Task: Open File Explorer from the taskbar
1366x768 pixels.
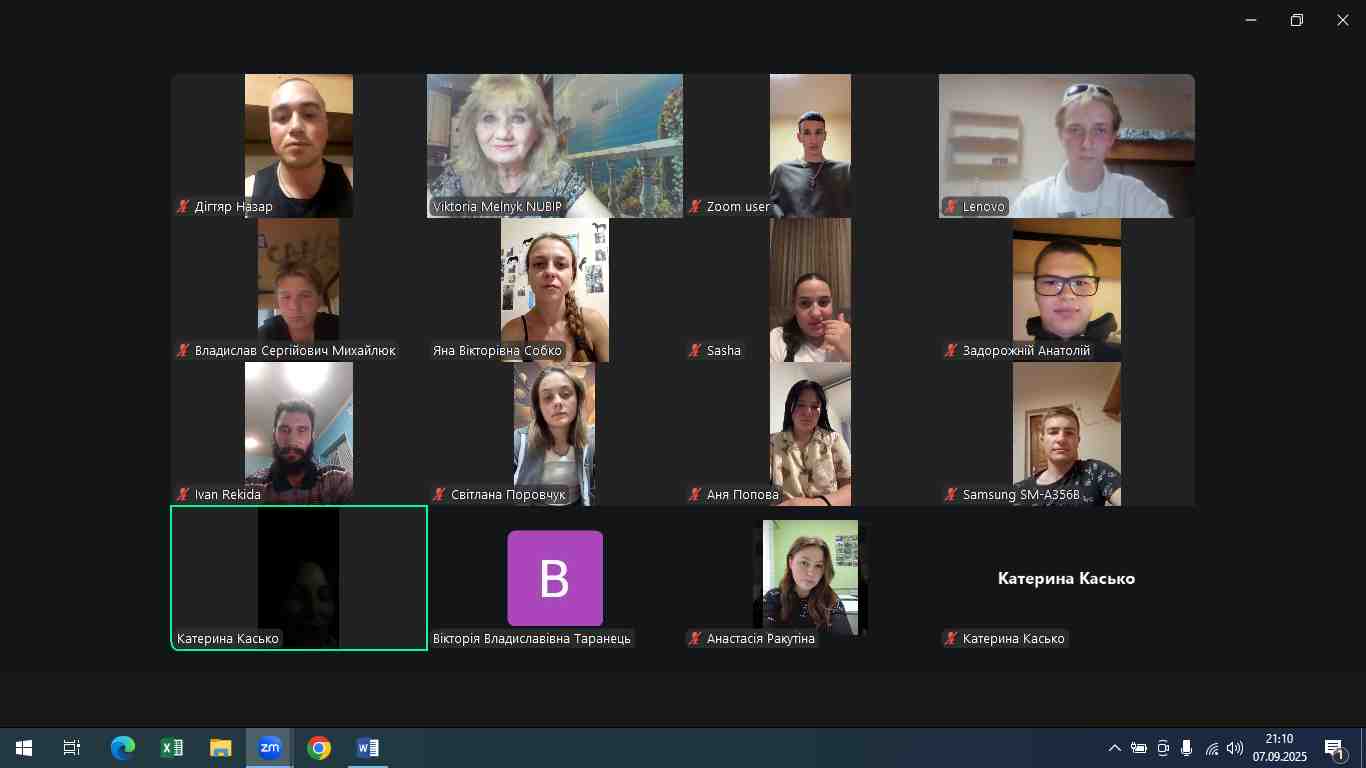Action: point(221,748)
